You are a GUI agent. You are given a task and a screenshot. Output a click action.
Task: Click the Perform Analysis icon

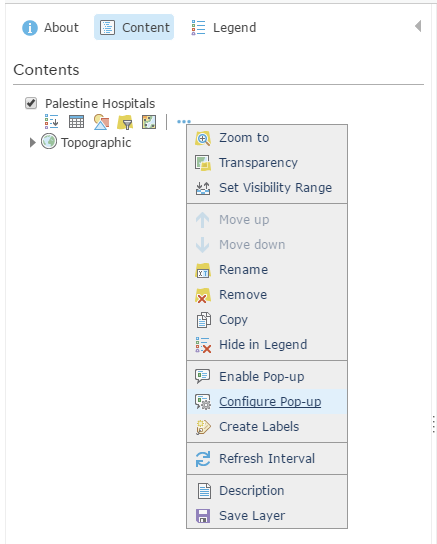click(x=149, y=122)
